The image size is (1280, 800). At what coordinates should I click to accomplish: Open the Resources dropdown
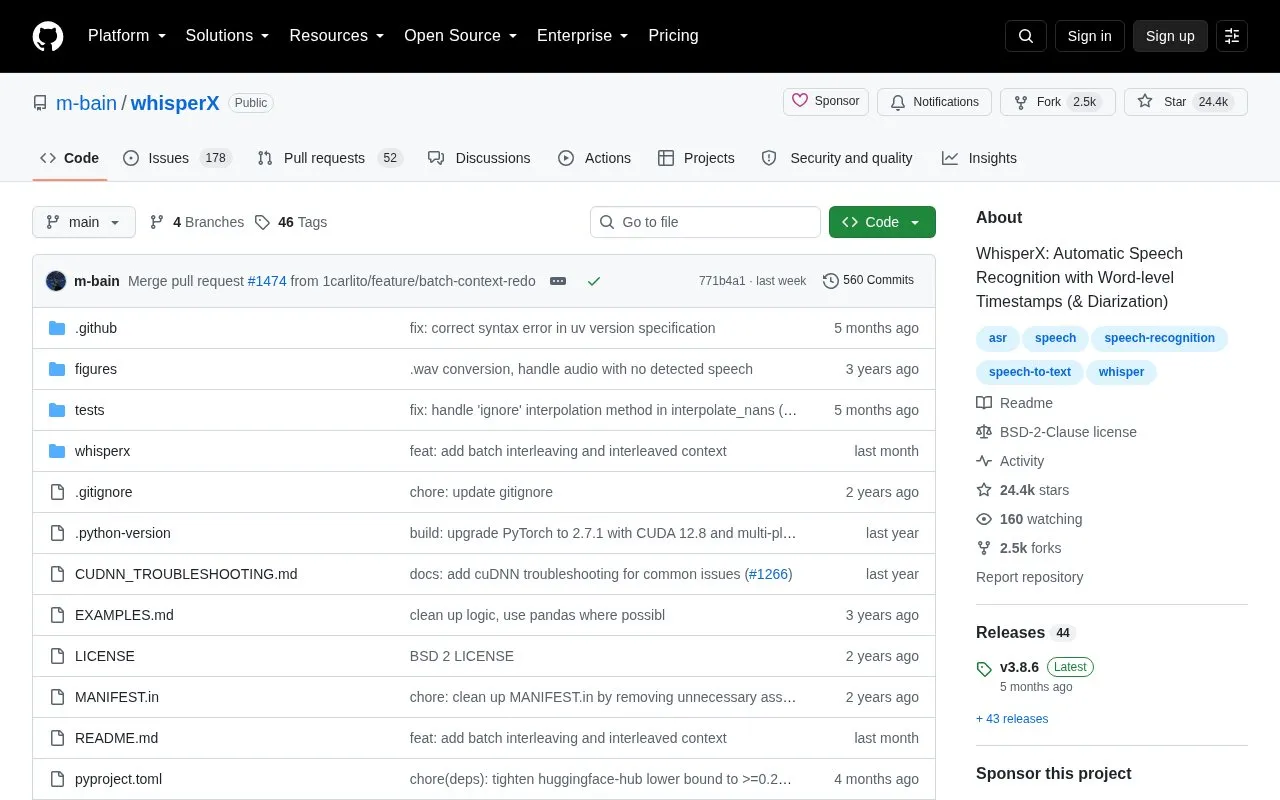tap(337, 36)
